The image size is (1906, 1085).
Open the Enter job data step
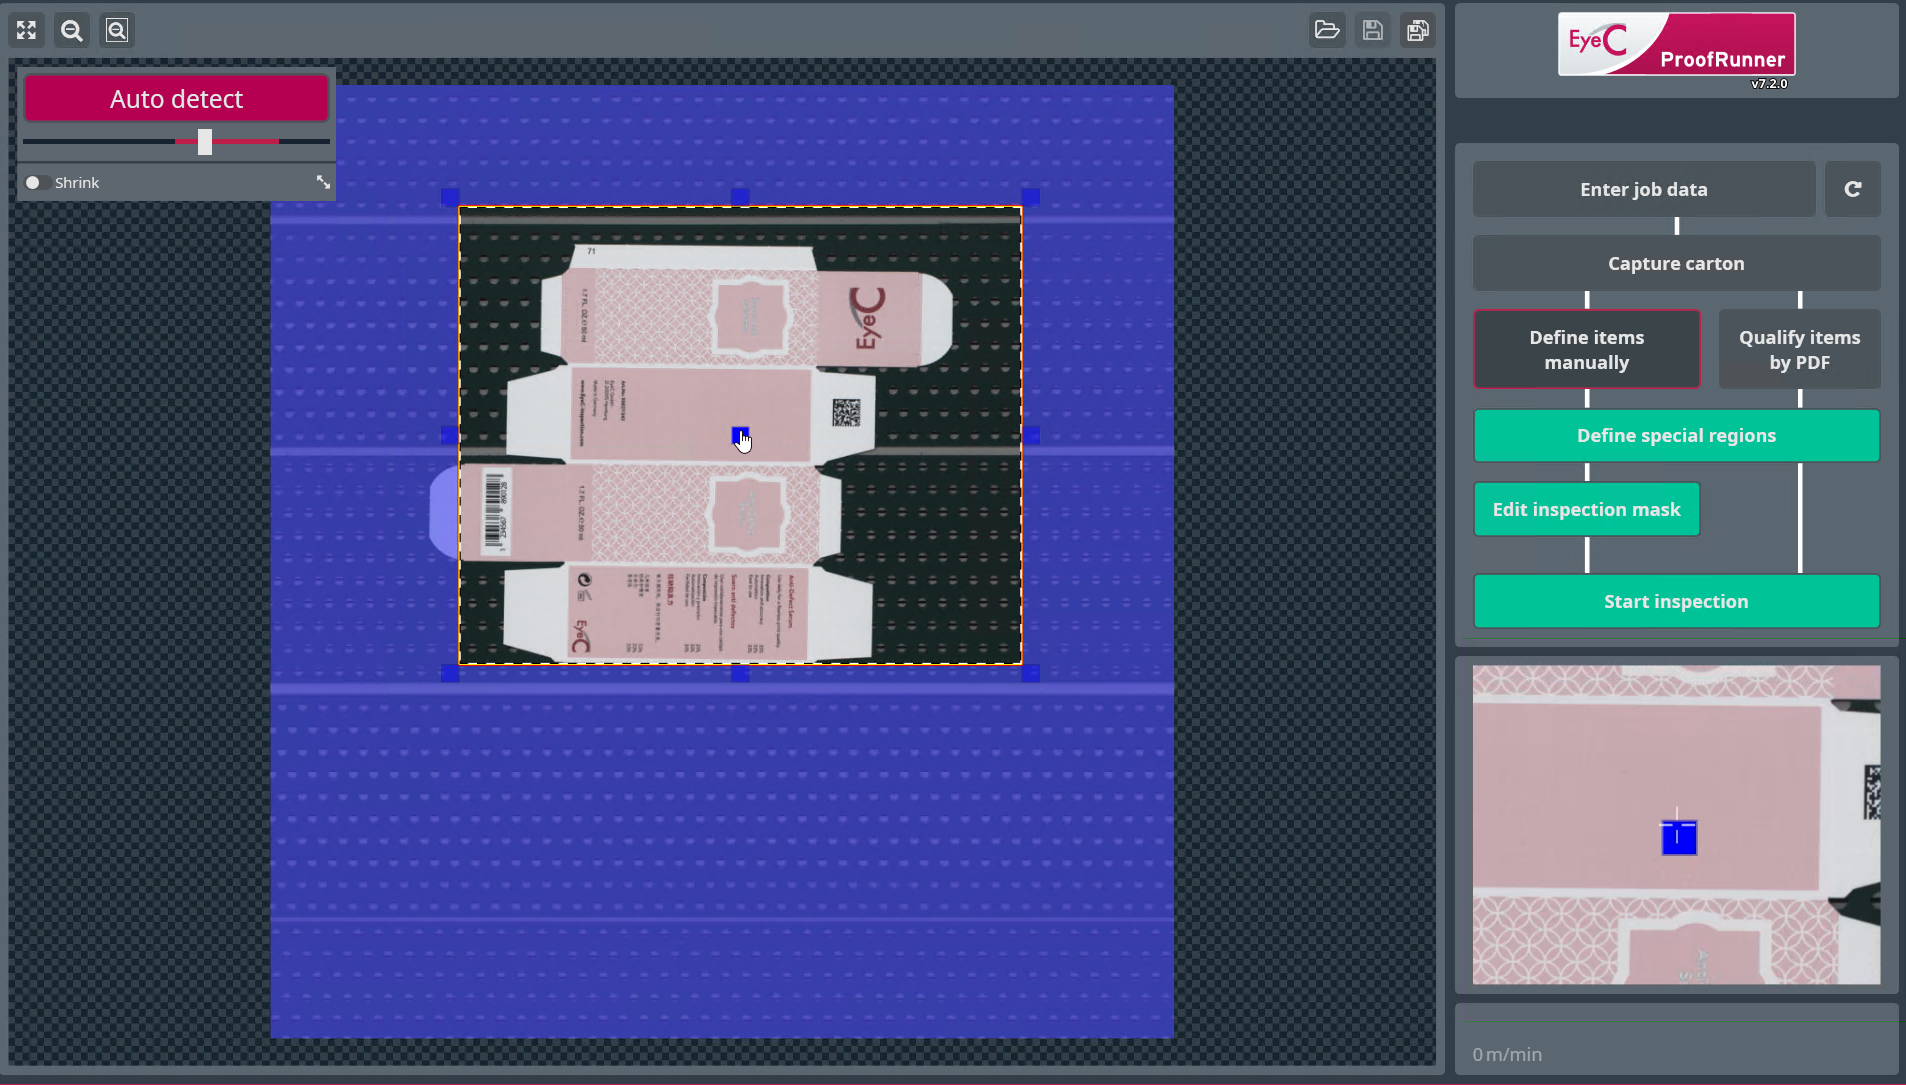(1644, 189)
